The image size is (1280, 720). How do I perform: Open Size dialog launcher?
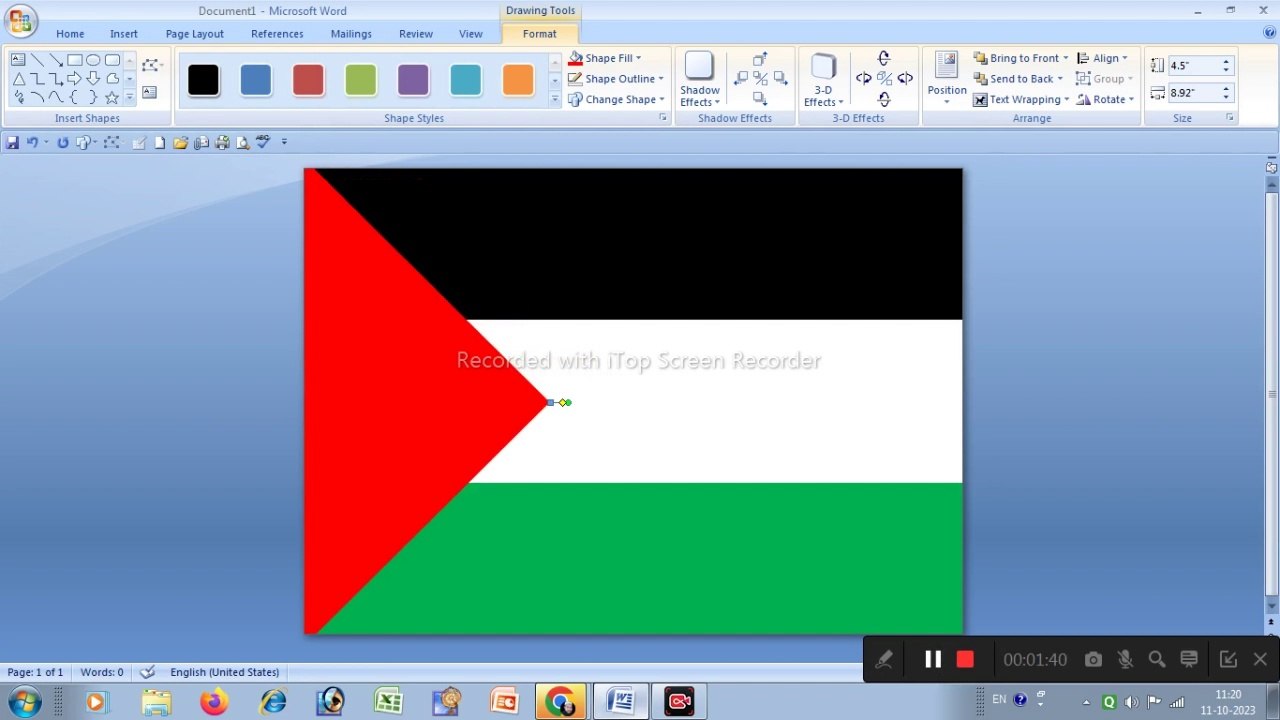pos(1230,118)
